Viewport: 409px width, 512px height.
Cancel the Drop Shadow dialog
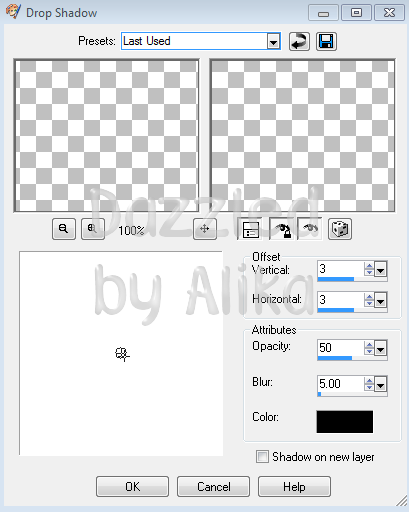click(213, 487)
